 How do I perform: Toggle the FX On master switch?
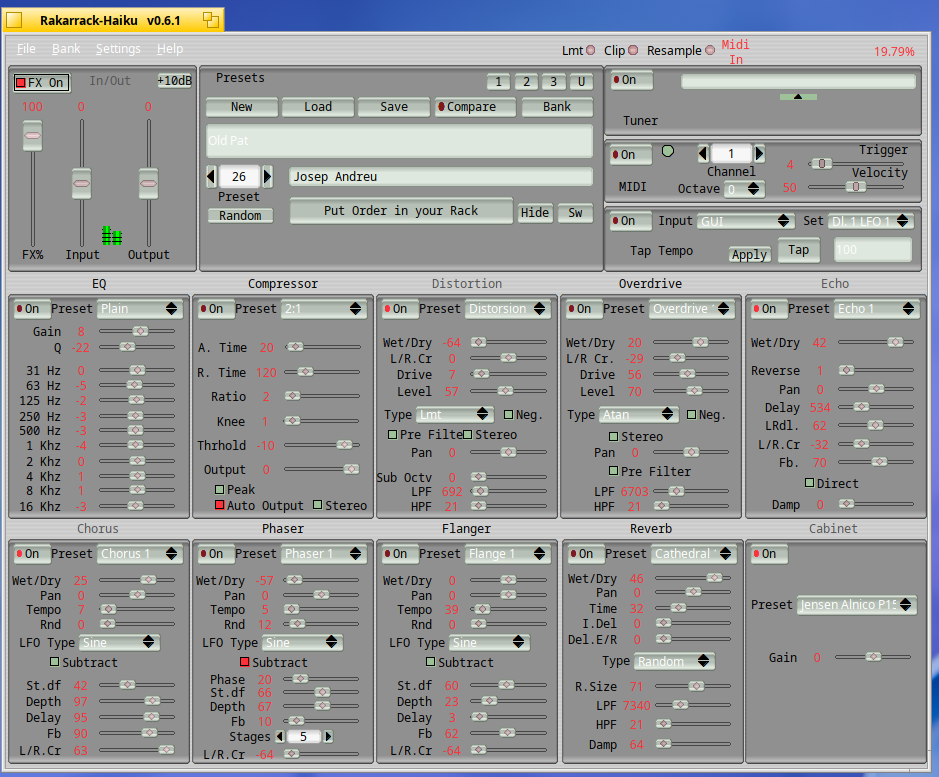point(41,83)
